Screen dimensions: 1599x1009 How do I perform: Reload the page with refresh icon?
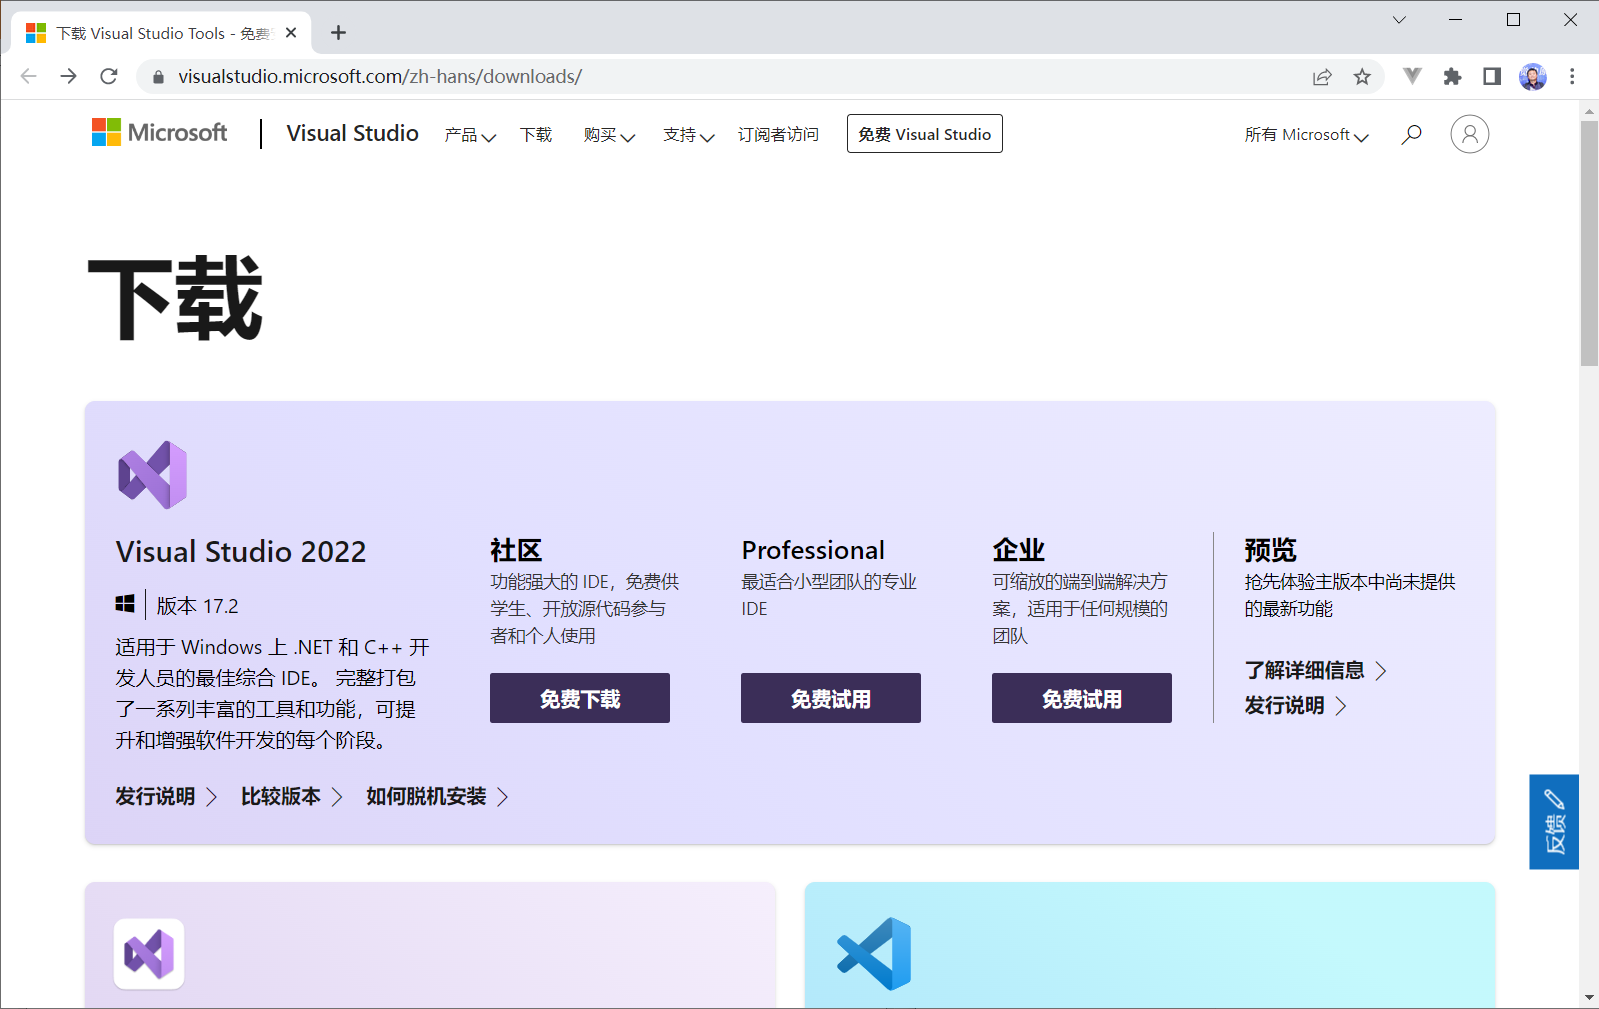click(x=109, y=76)
